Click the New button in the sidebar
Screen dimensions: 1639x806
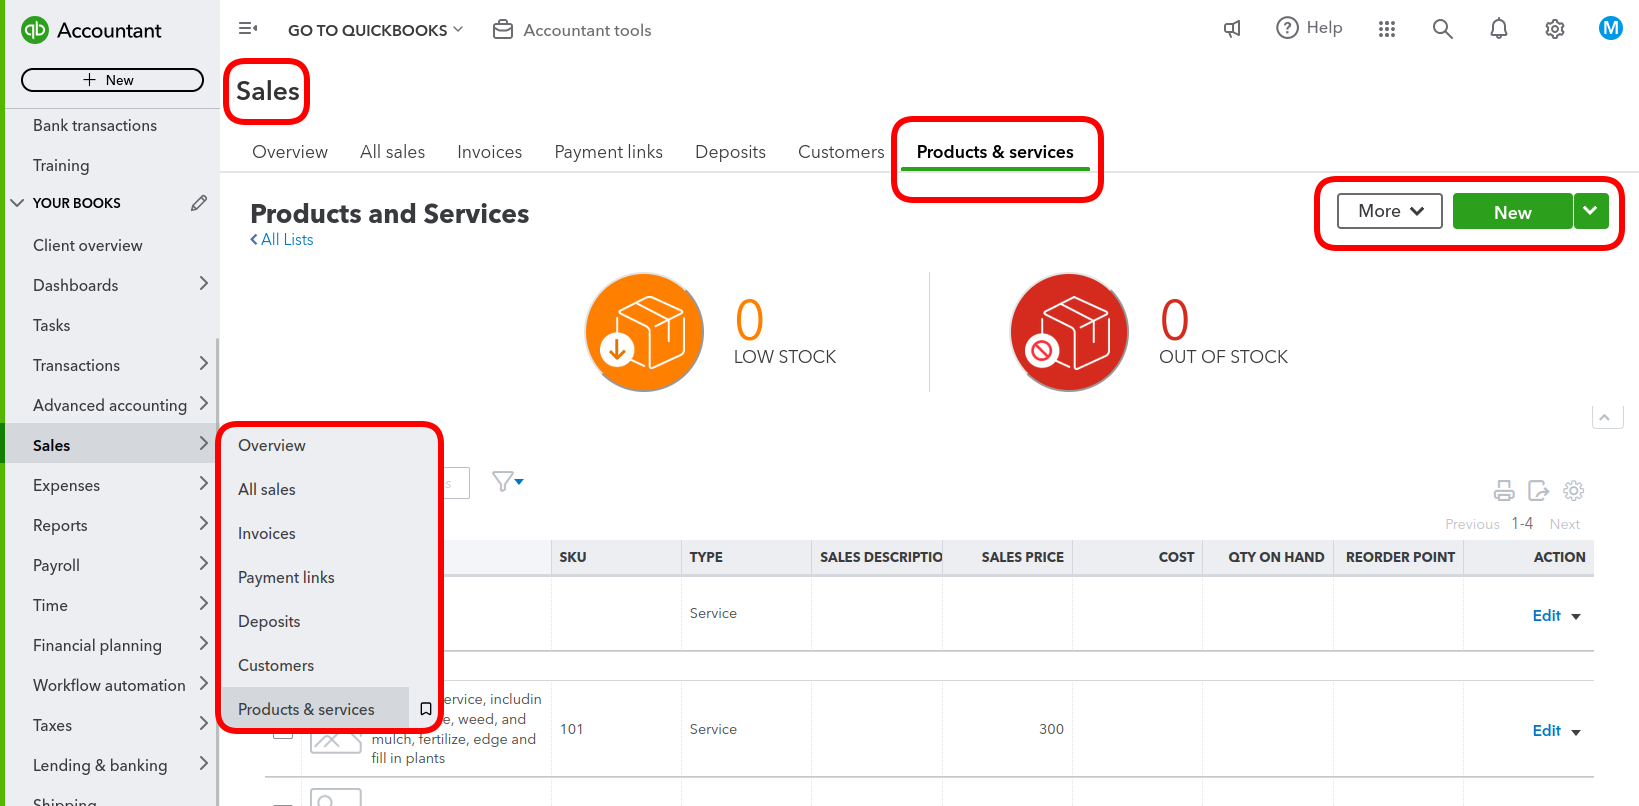pyautogui.click(x=112, y=80)
